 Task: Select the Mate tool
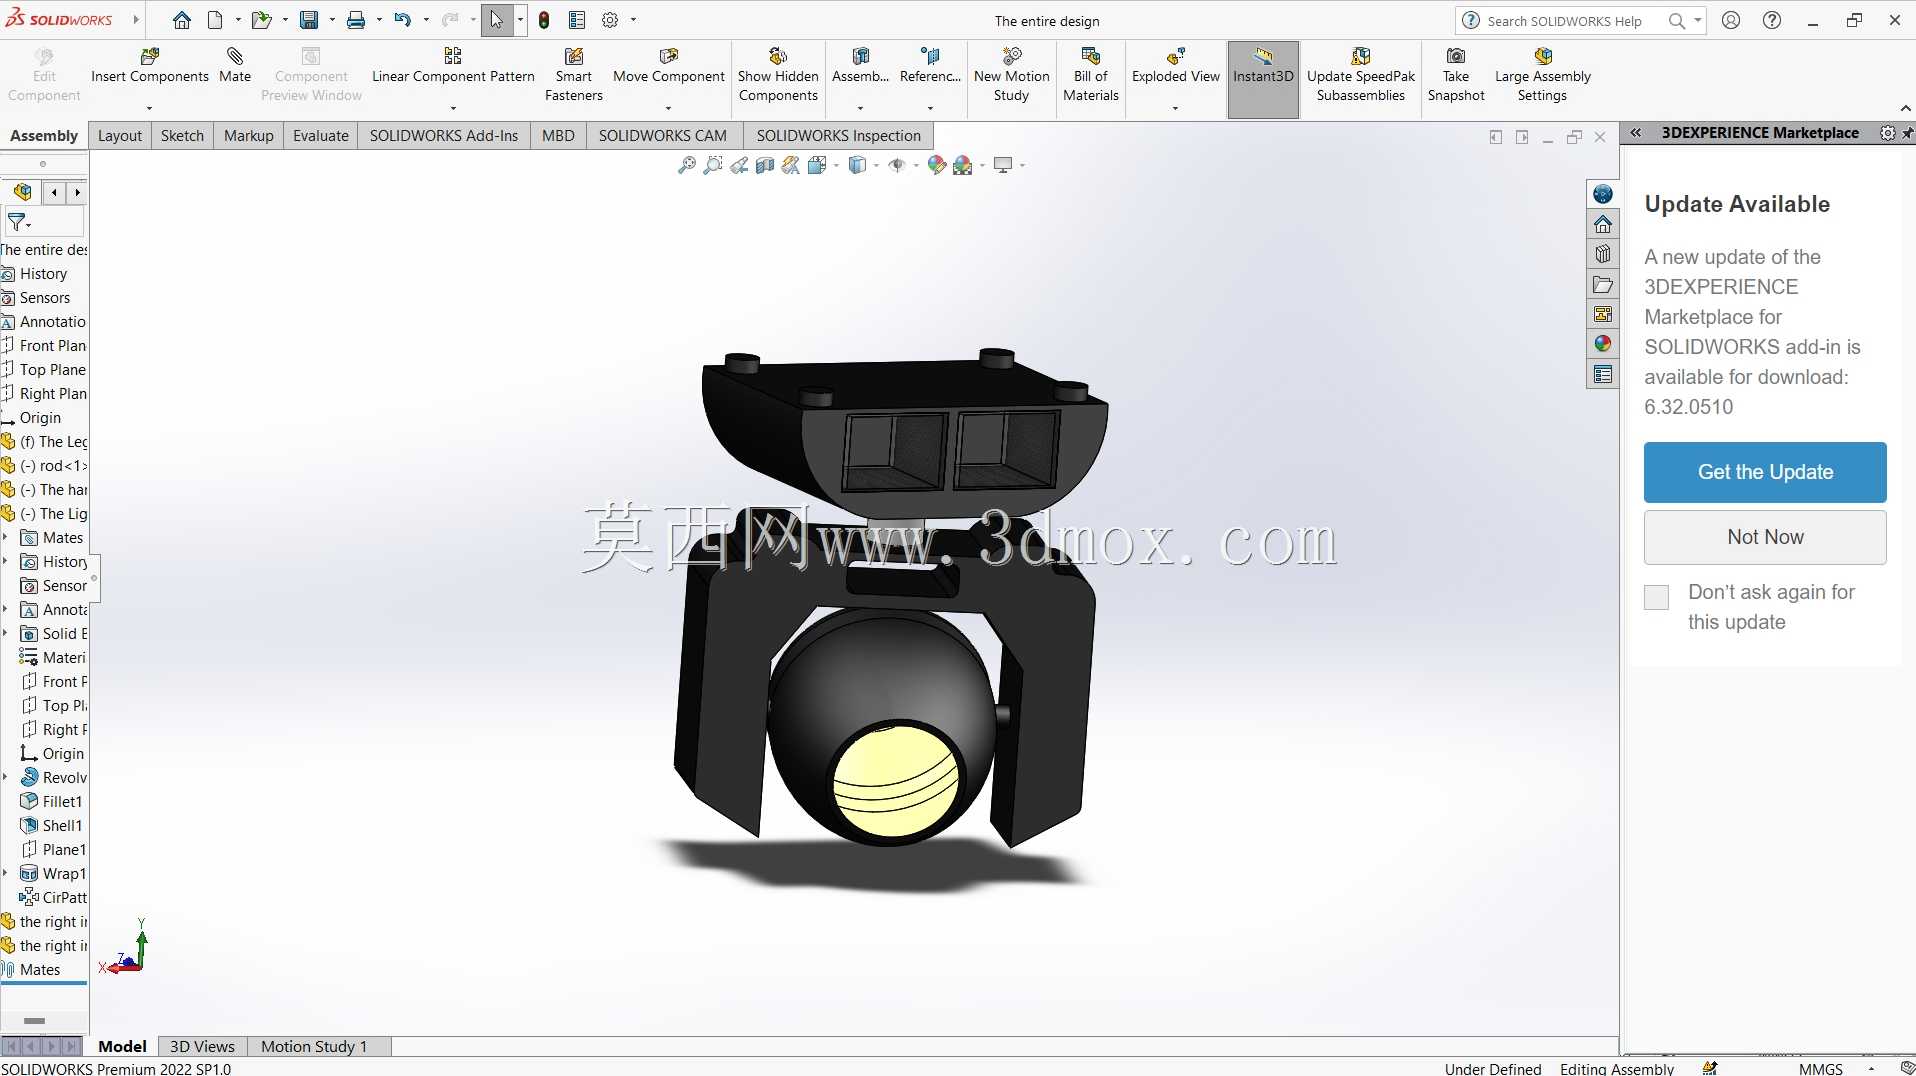pos(235,66)
